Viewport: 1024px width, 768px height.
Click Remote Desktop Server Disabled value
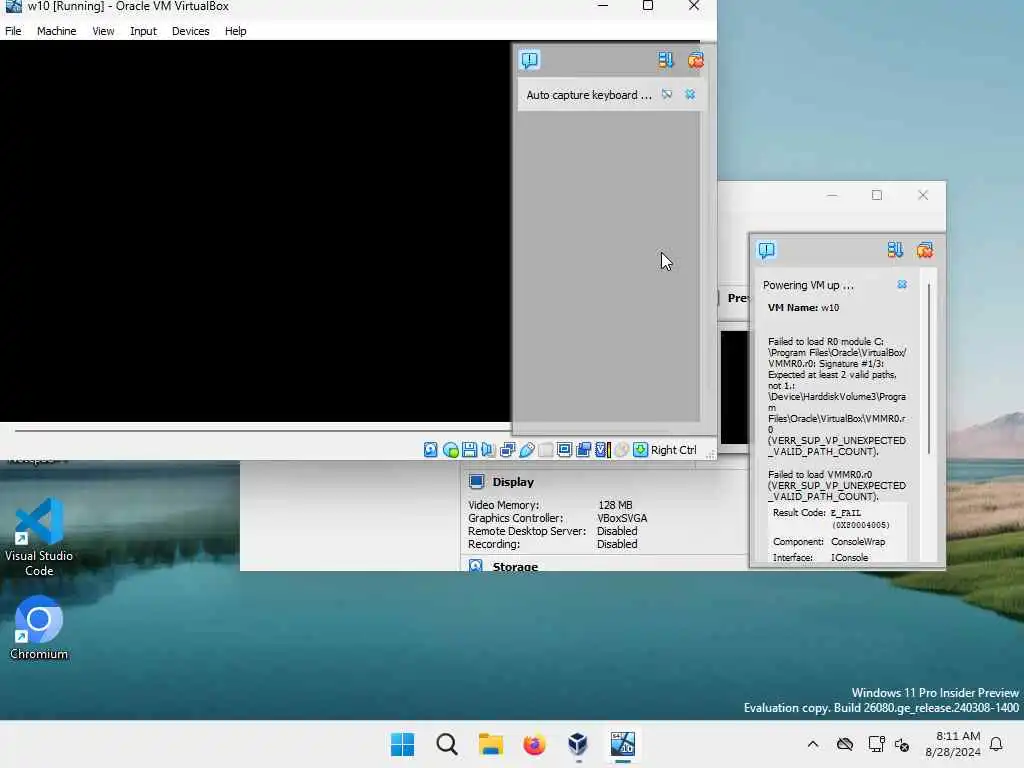pyautogui.click(x=617, y=531)
